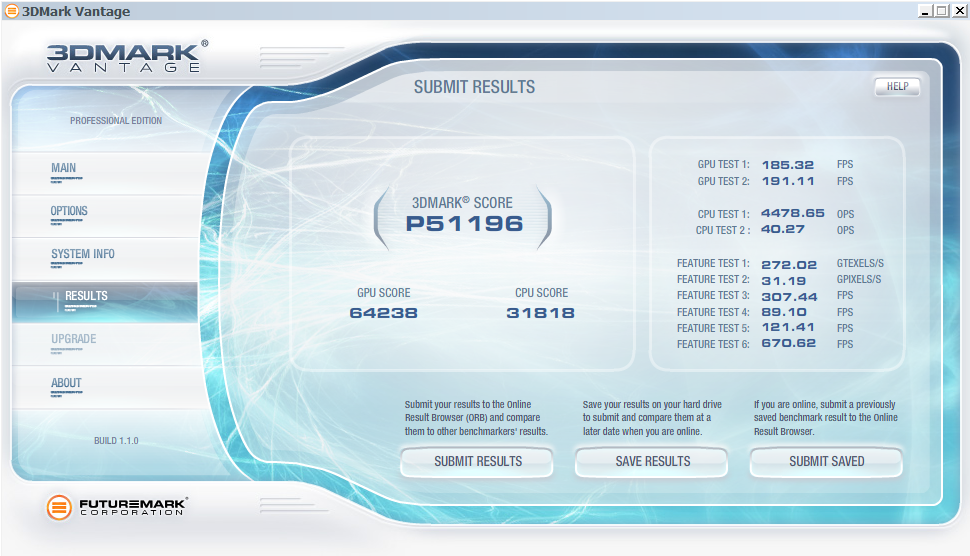
Task: Click Feature Test 5 value 121.41
Action: click(788, 327)
